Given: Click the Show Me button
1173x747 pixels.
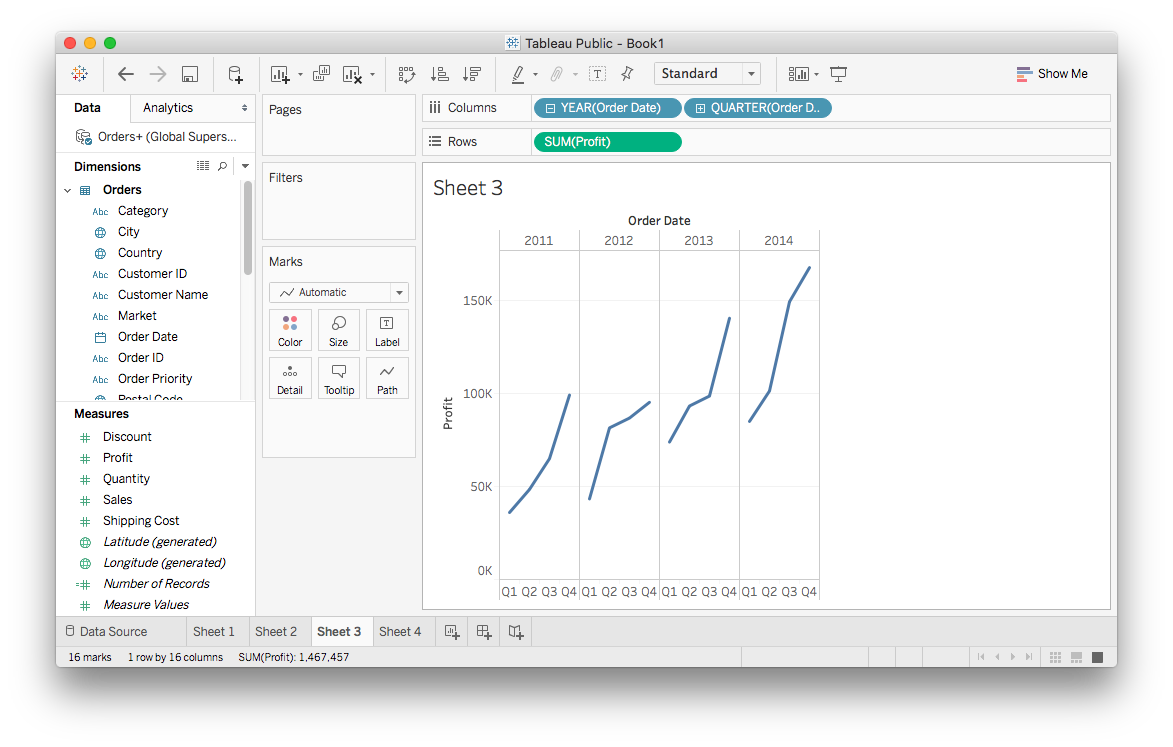Looking at the screenshot, I should click(x=1052, y=74).
